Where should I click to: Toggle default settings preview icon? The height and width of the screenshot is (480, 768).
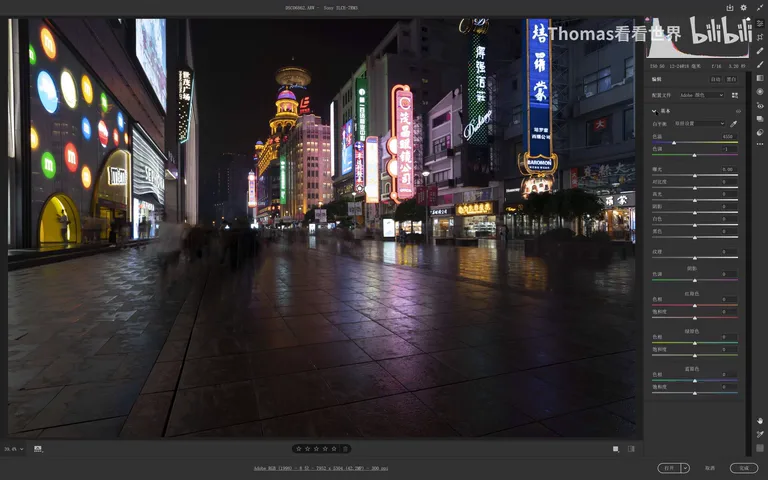click(631, 449)
